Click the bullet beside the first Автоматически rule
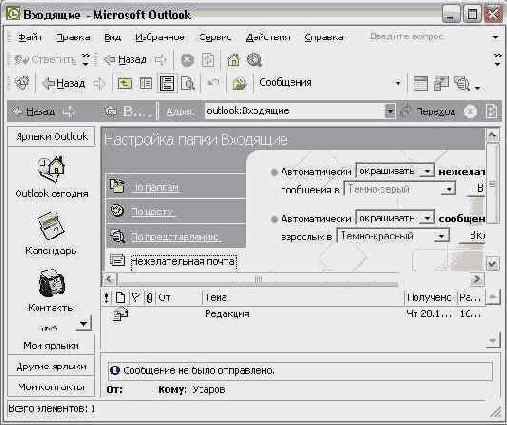507x425 pixels. pyautogui.click(x=274, y=172)
